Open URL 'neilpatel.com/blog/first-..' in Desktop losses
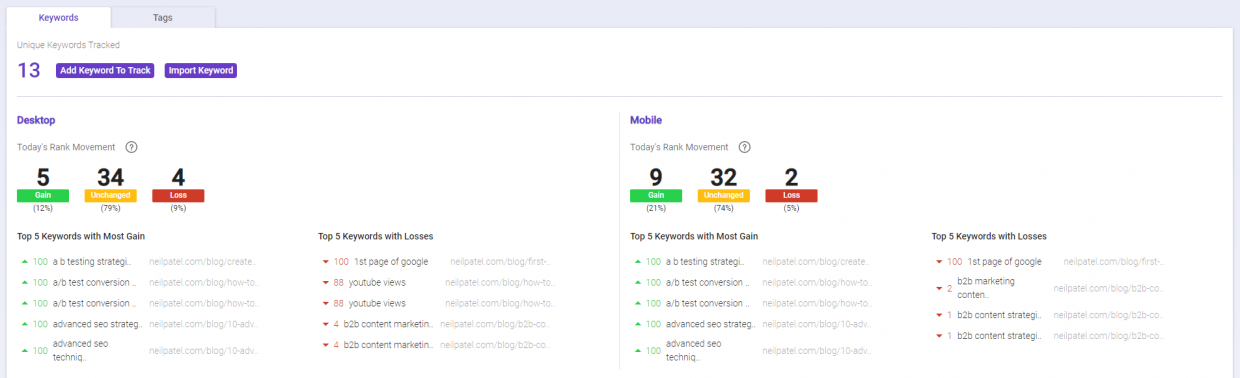This screenshot has width=1240, height=378. [x=501, y=261]
